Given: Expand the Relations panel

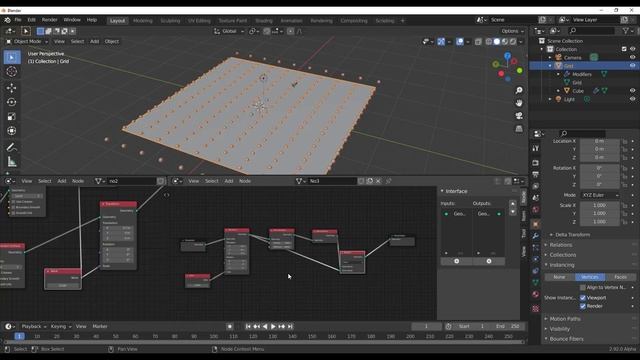Looking at the screenshot, I should click(560, 245).
